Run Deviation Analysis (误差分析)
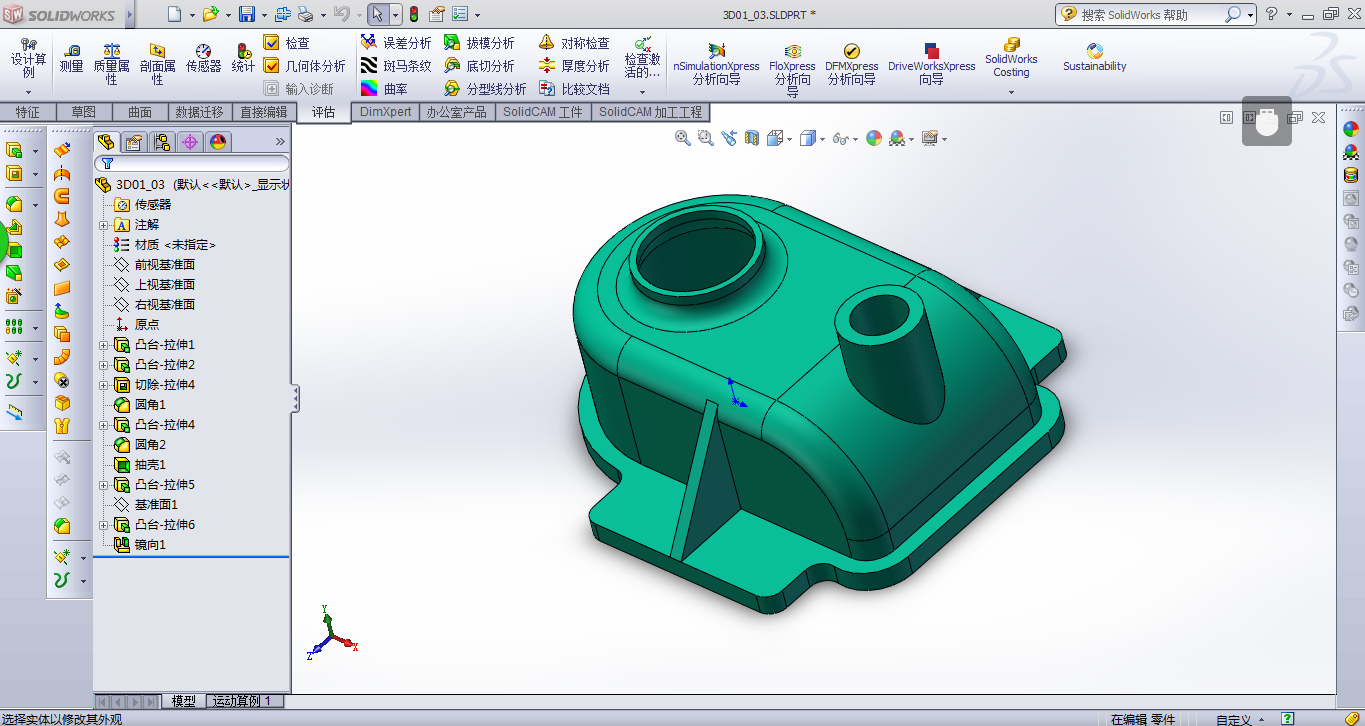The width and height of the screenshot is (1365, 726). pyautogui.click(x=396, y=43)
